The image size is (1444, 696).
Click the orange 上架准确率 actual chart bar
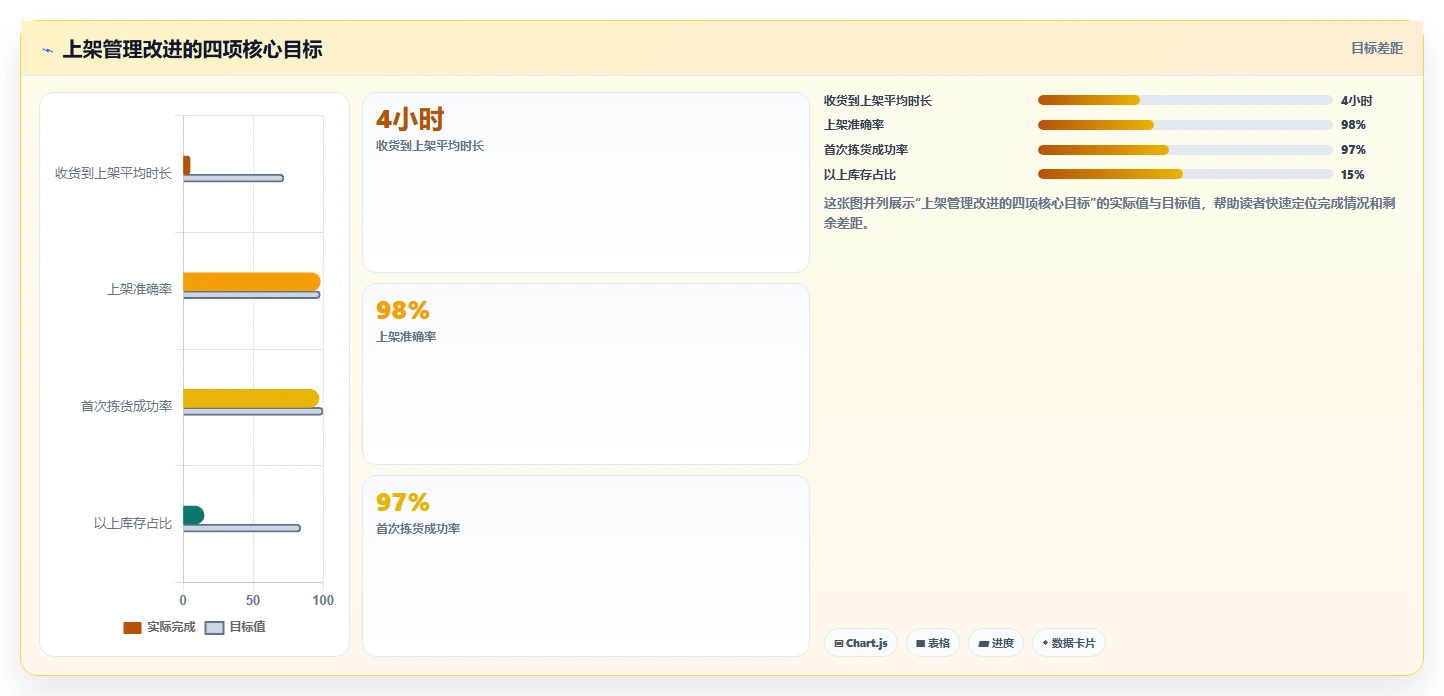[252, 282]
